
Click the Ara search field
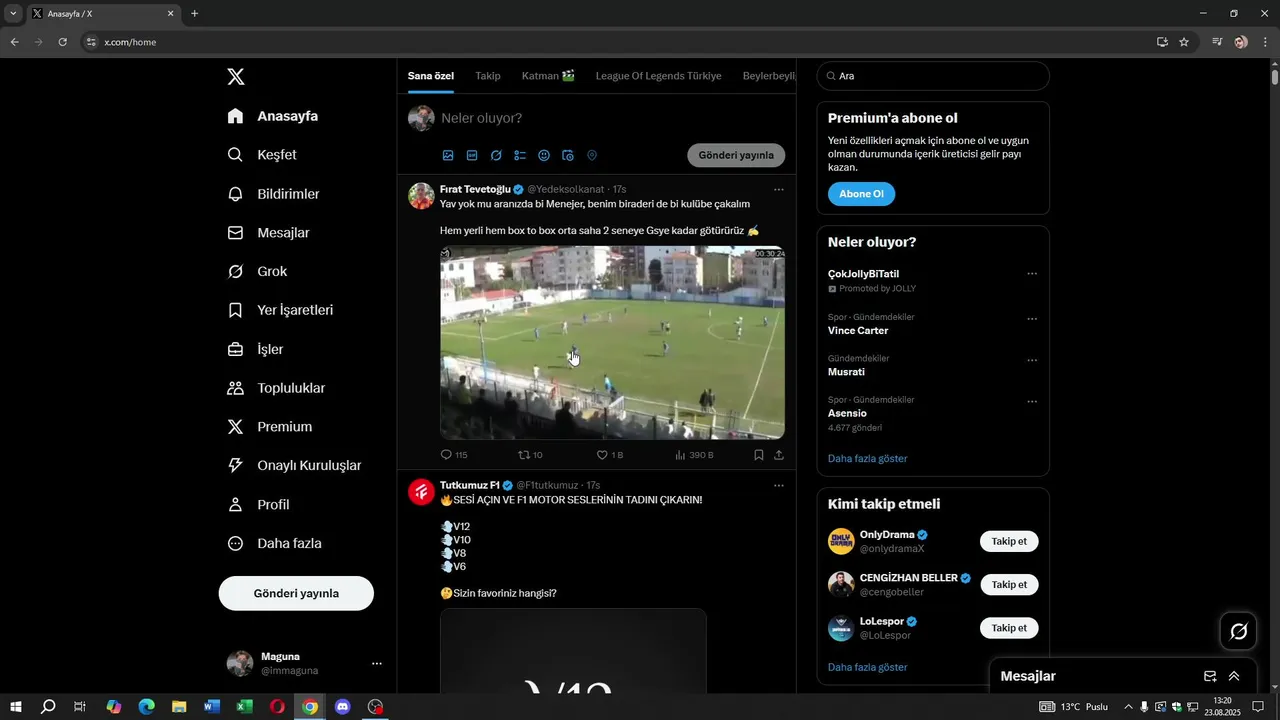point(933,76)
